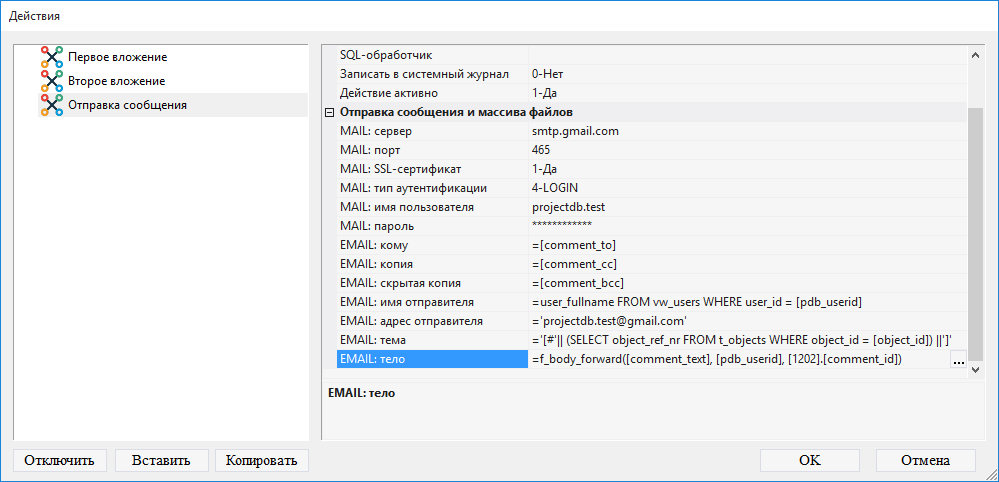The height and width of the screenshot is (482, 999).
Task: Edit the MAIL: сервер field smtp.gmail.com
Action: click(575, 131)
